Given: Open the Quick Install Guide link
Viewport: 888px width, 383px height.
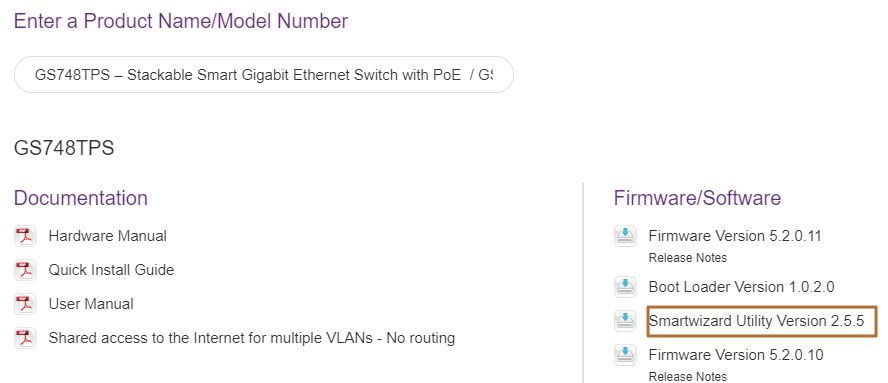Looking at the screenshot, I should tap(111, 270).
